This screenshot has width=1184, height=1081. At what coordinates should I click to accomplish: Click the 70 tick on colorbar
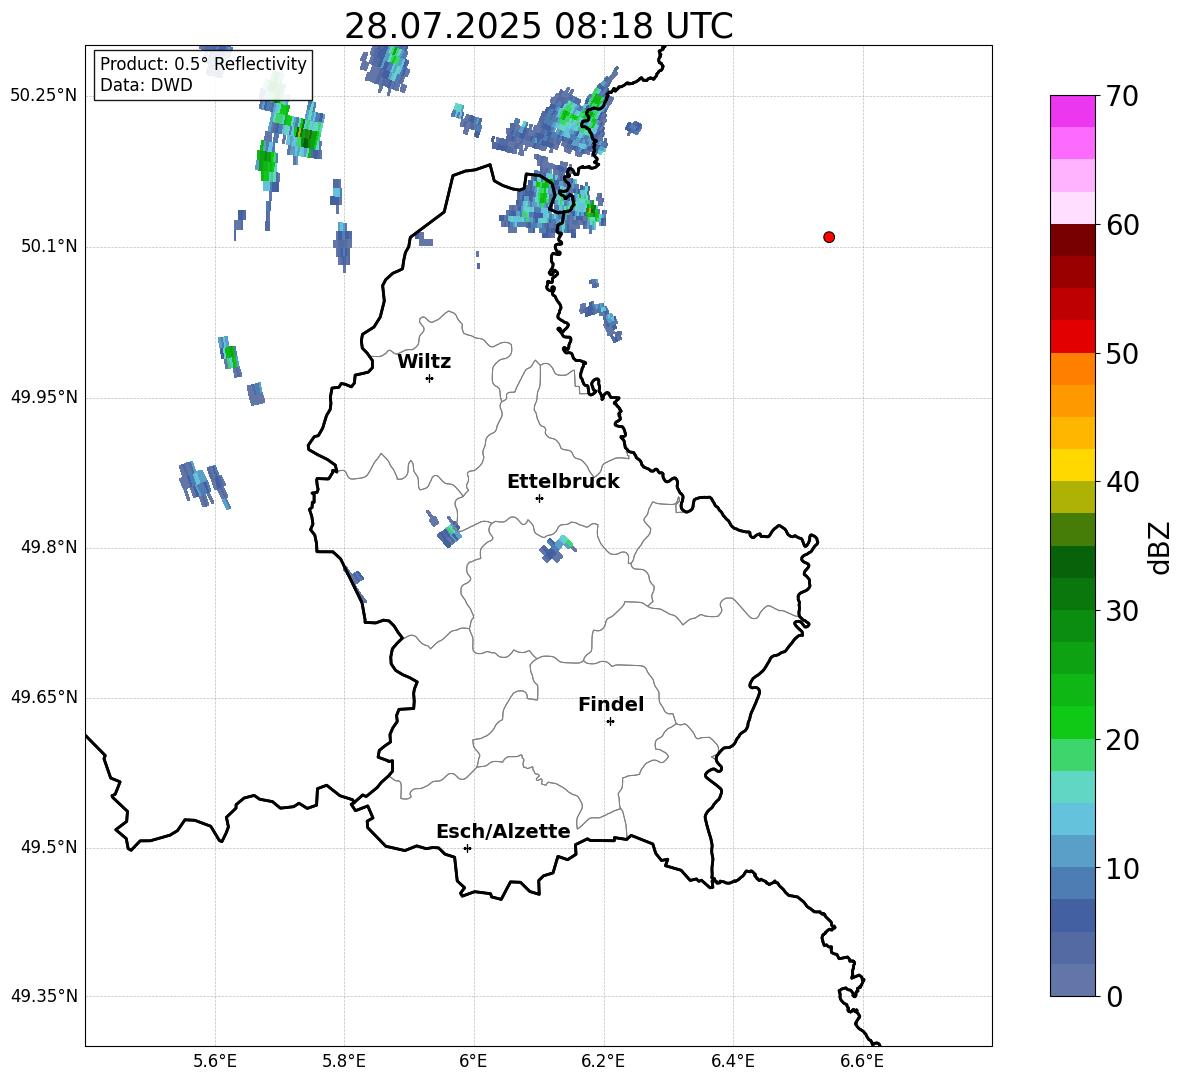click(1122, 97)
